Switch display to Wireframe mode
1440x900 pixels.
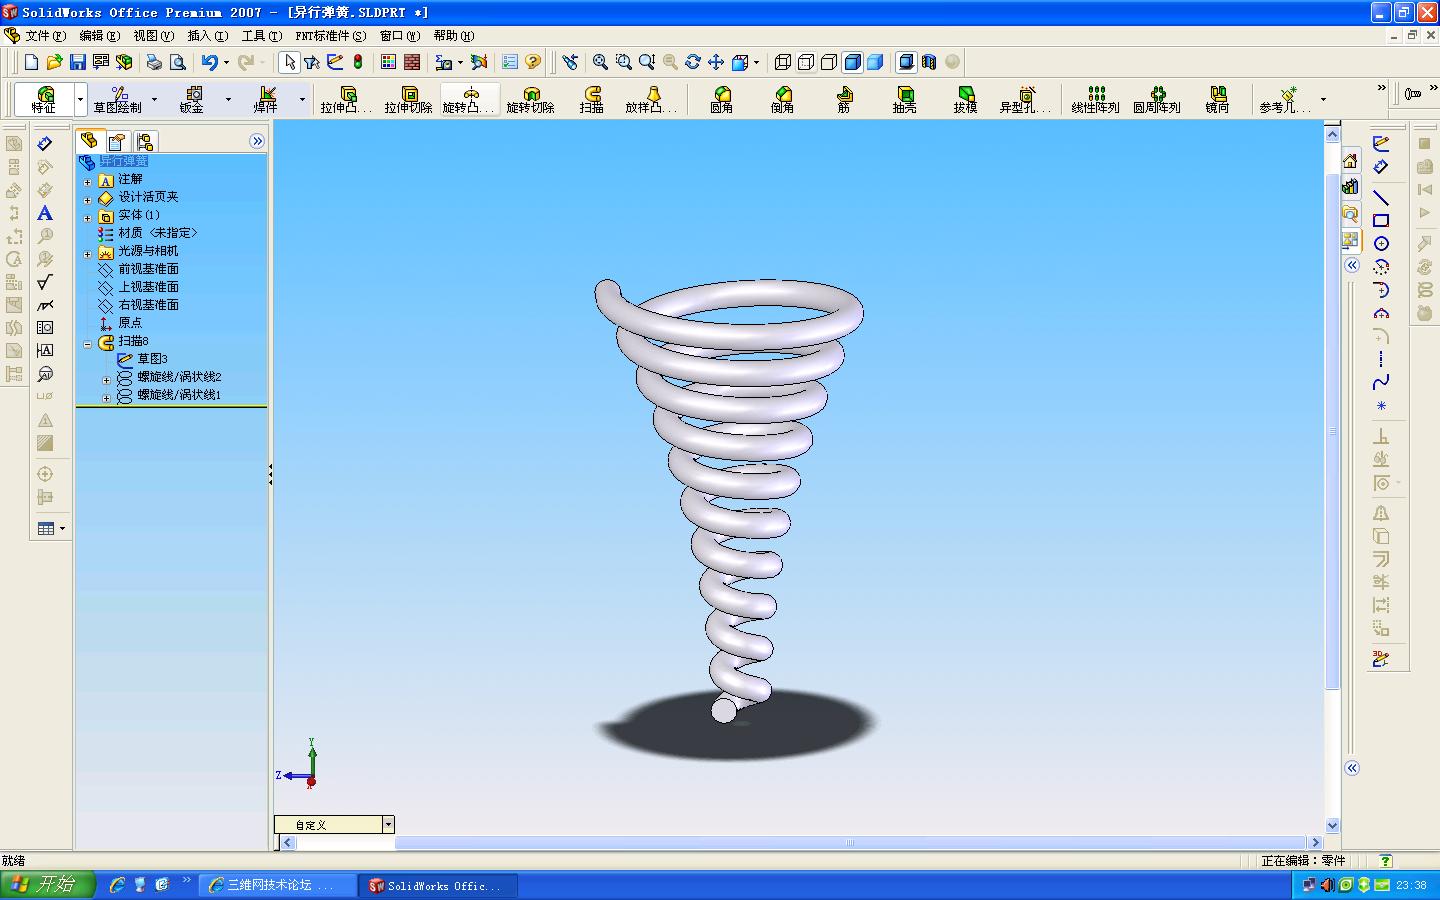click(x=783, y=62)
